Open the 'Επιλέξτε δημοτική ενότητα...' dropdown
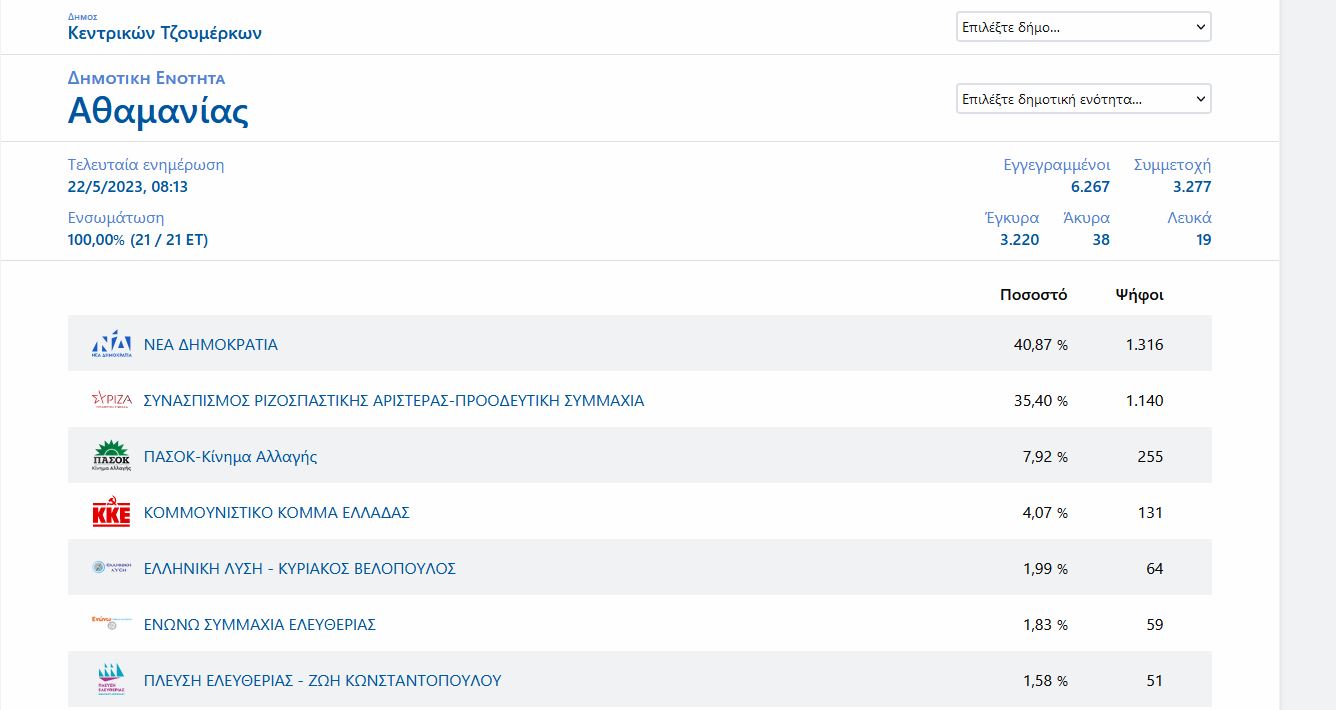 (1083, 99)
